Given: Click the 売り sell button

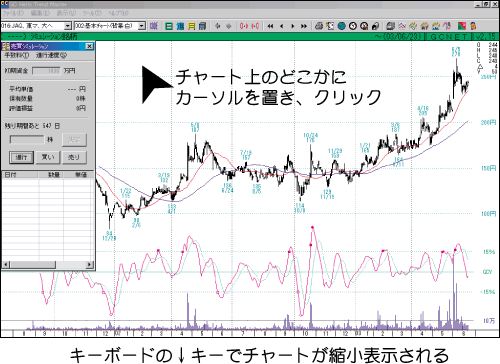Looking at the screenshot, I should click(x=74, y=157).
